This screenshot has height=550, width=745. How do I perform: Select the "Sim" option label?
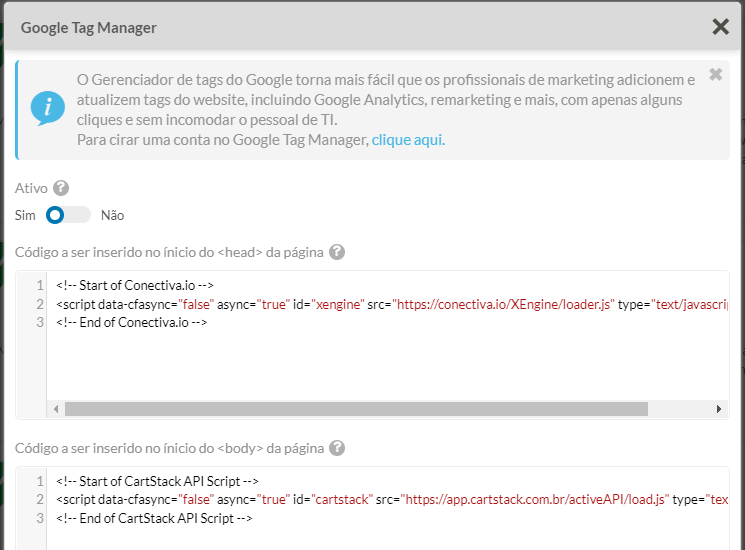pos(25,215)
